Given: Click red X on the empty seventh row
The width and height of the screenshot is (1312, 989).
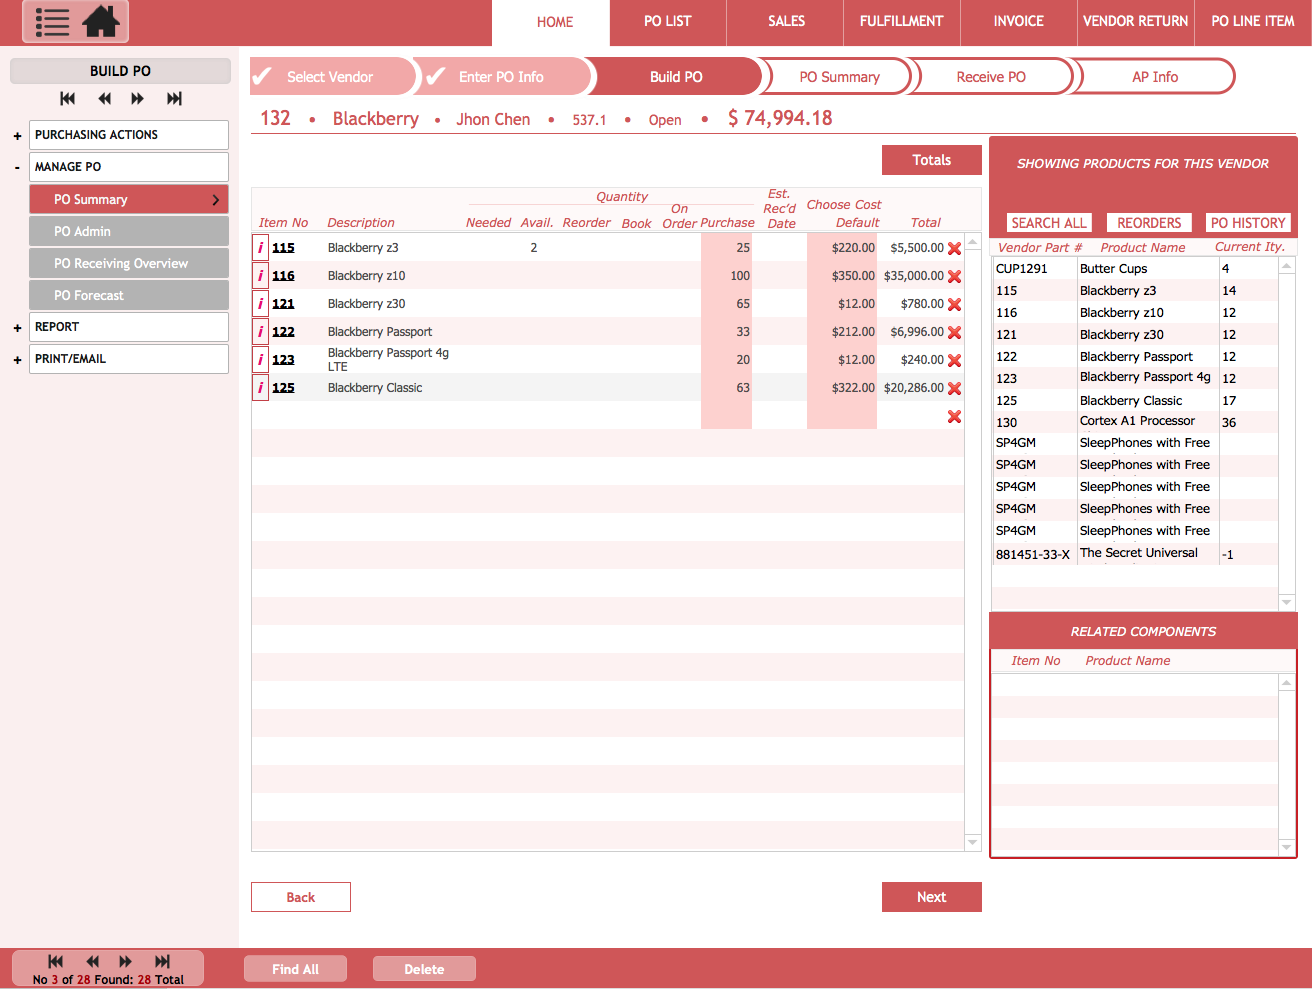Looking at the screenshot, I should tap(954, 416).
